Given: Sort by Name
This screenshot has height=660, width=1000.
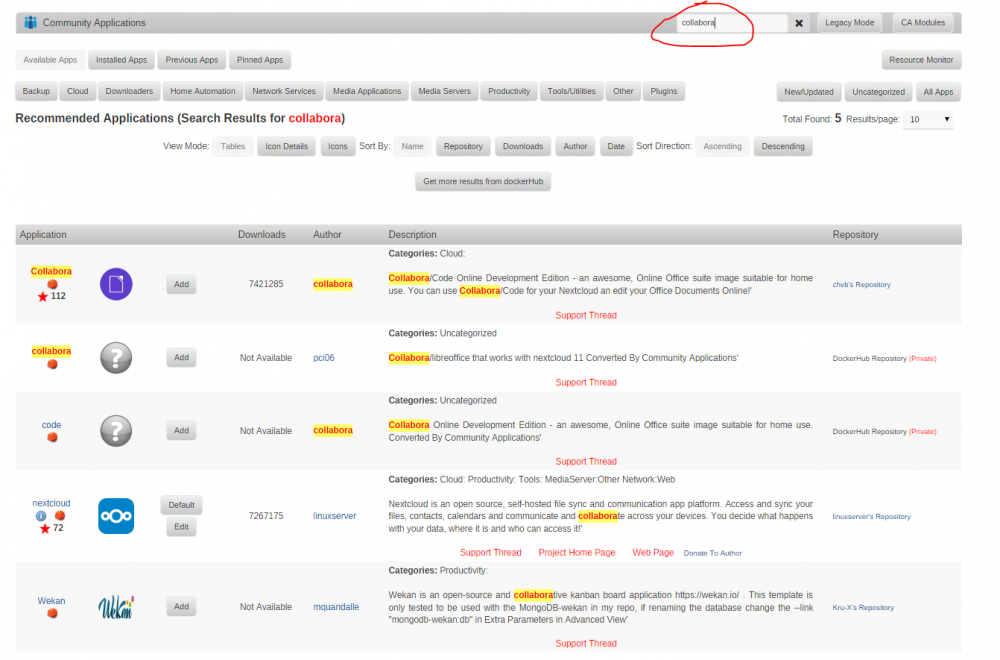Looking at the screenshot, I should pyautogui.click(x=413, y=146).
